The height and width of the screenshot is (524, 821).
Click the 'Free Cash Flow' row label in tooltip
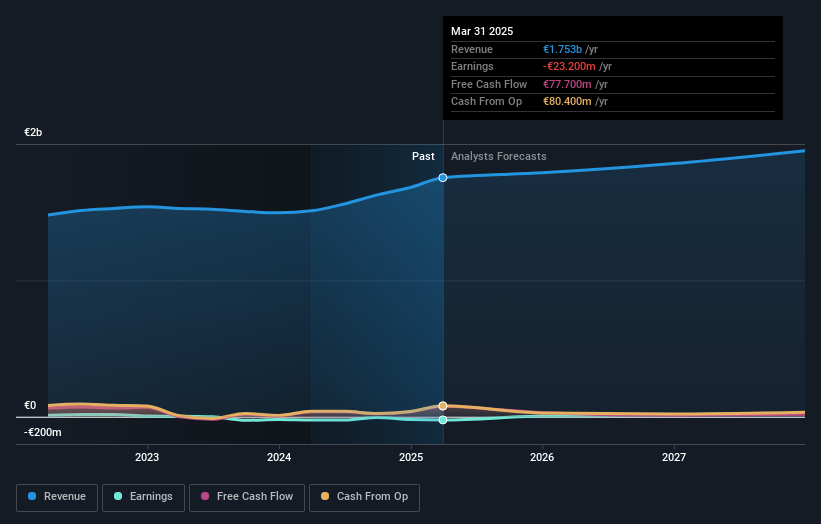coord(489,84)
